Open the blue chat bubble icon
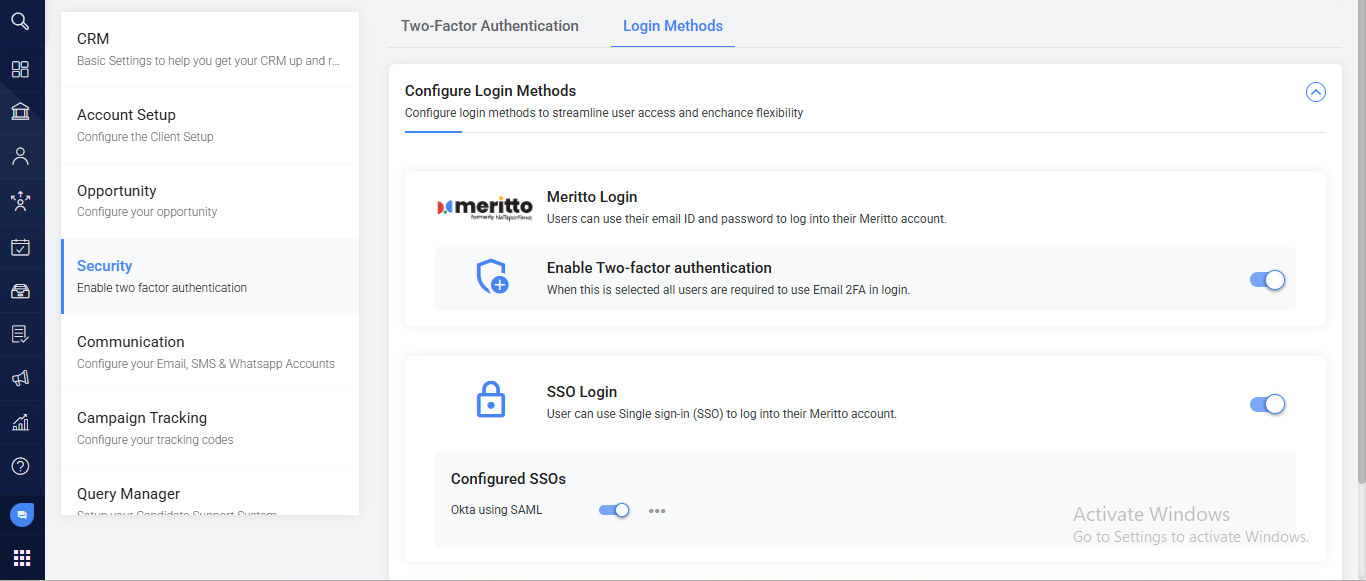This screenshot has height=581, width=1366. [x=21, y=515]
